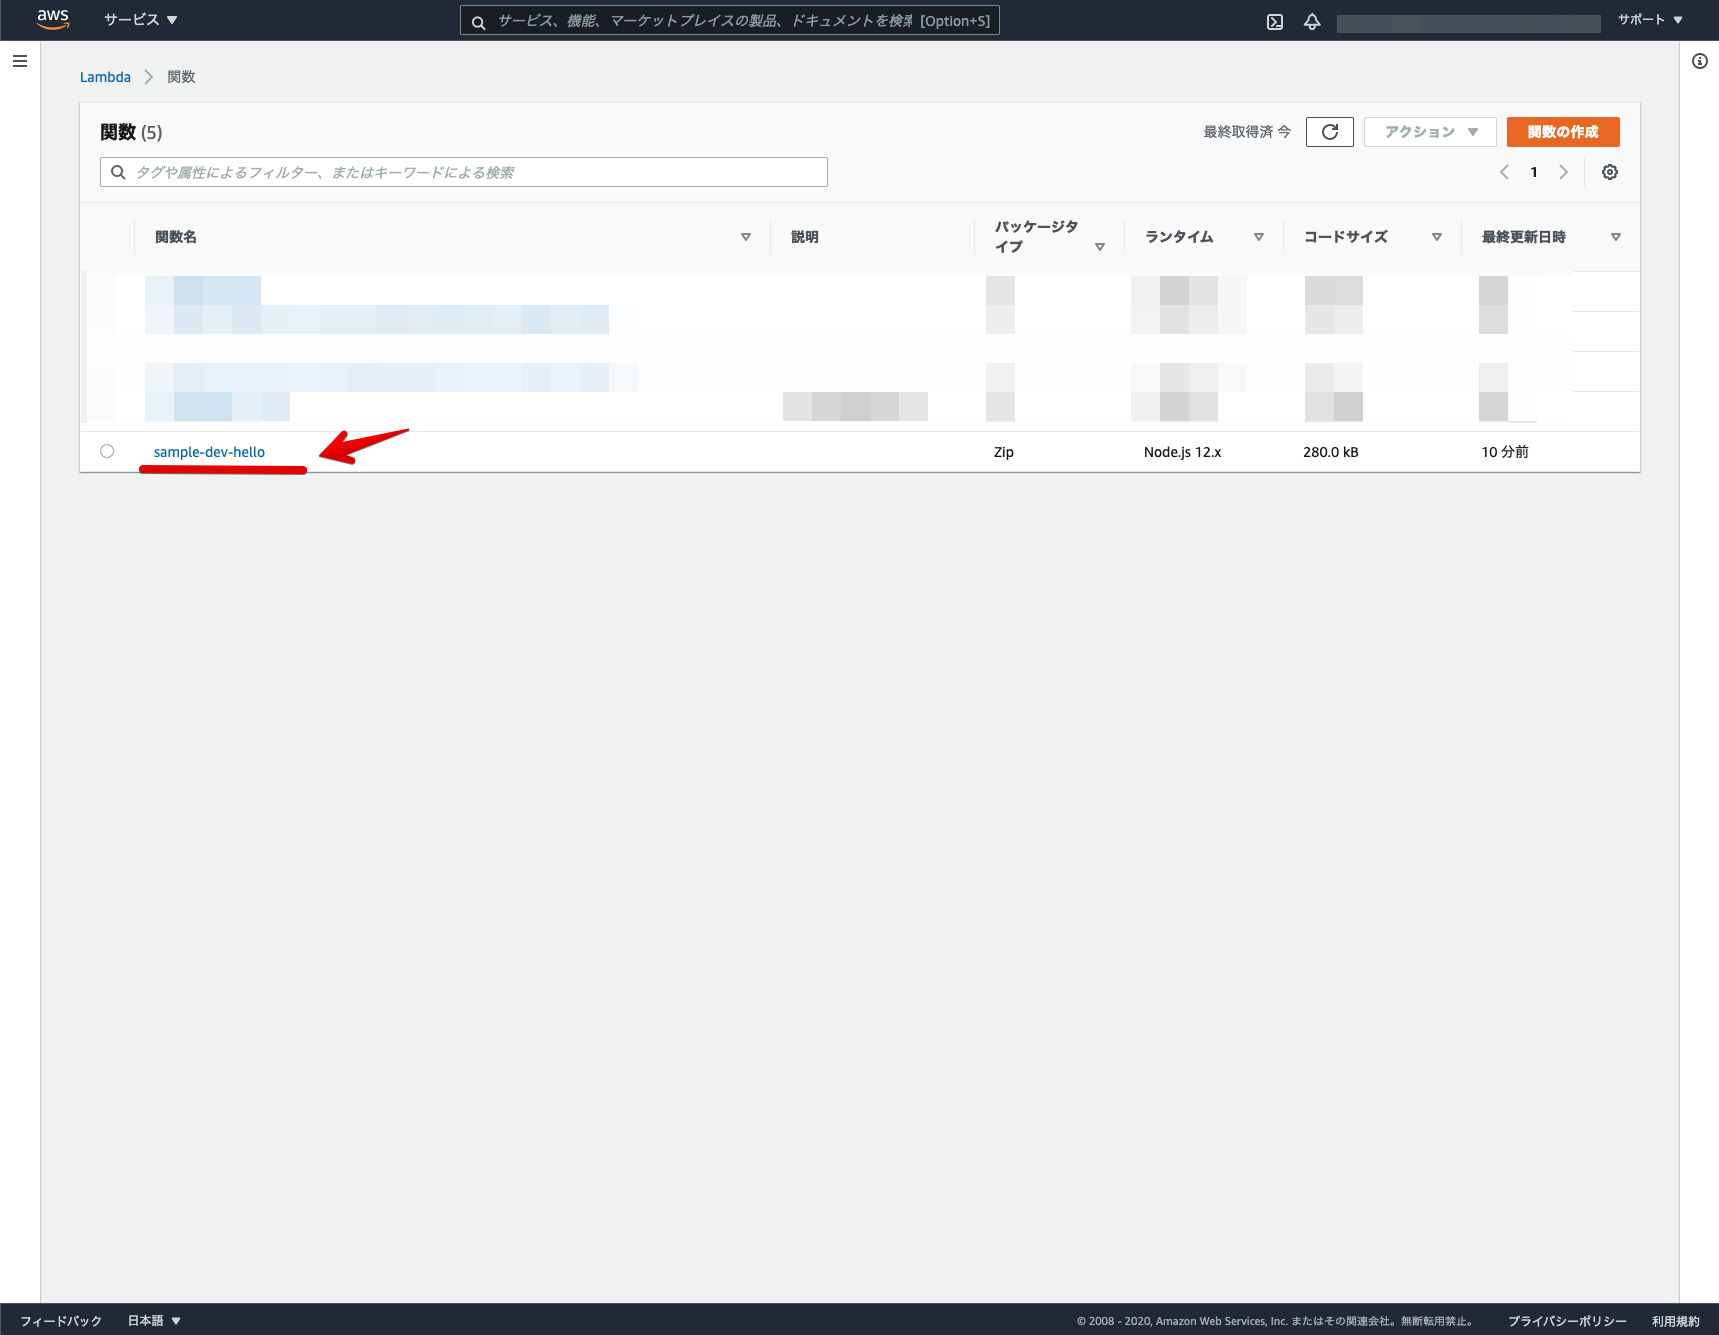
Task: Click the 関数 breadcrumb text
Action: pyautogui.click(x=181, y=77)
